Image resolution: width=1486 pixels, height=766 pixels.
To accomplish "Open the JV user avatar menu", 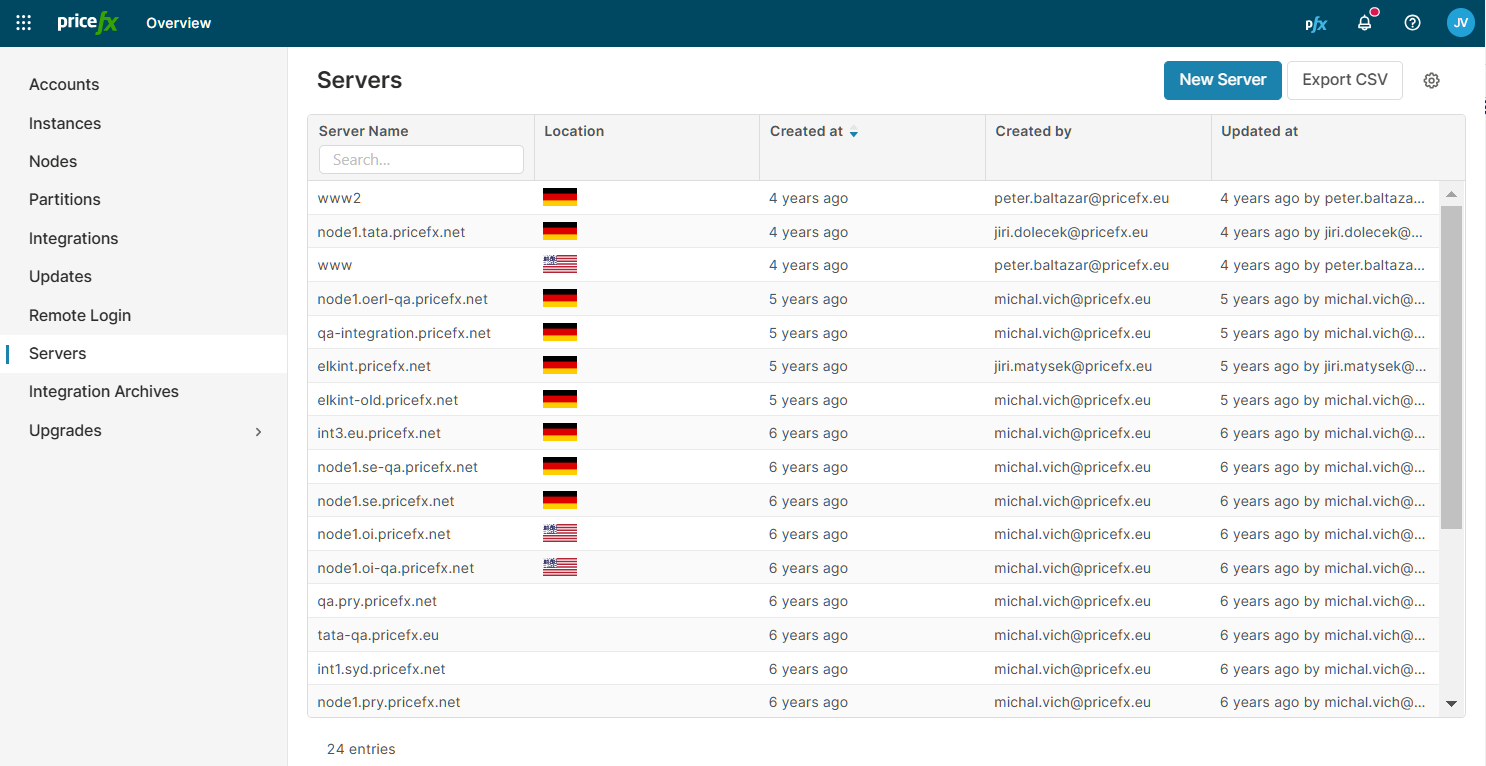I will coord(1460,23).
